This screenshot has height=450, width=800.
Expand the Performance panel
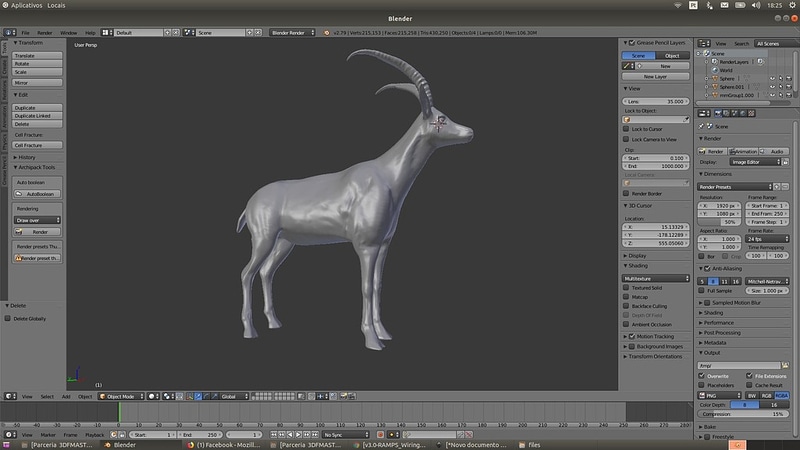point(701,322)
